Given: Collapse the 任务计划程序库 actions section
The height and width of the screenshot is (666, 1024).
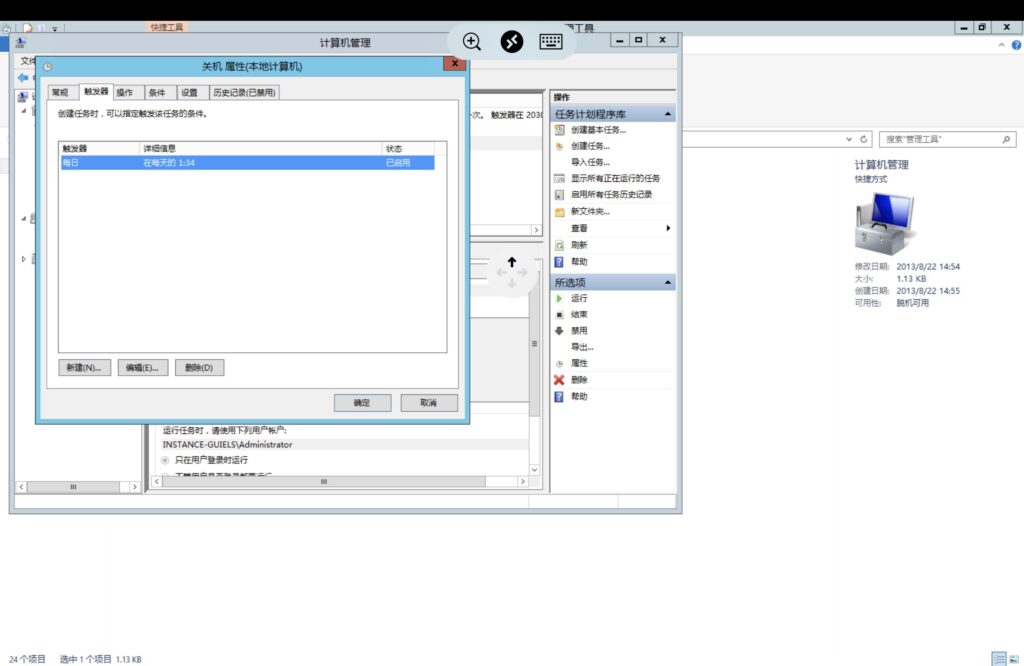Looking at the screenshot, I should pos(668,115).
